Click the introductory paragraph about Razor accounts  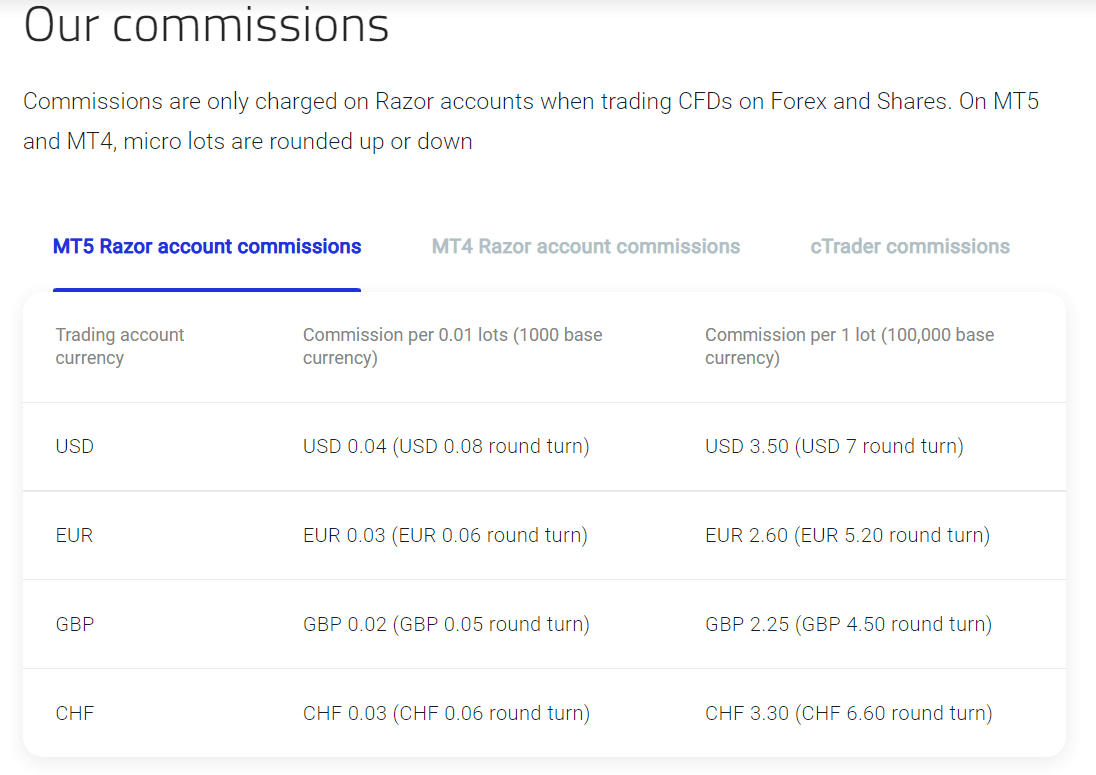point(530,120)
